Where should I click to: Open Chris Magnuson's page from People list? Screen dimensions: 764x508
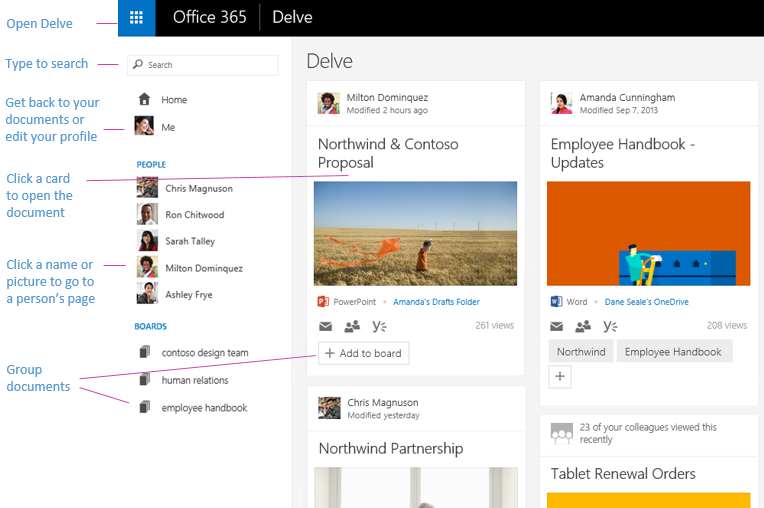click(x=199, y=188)
